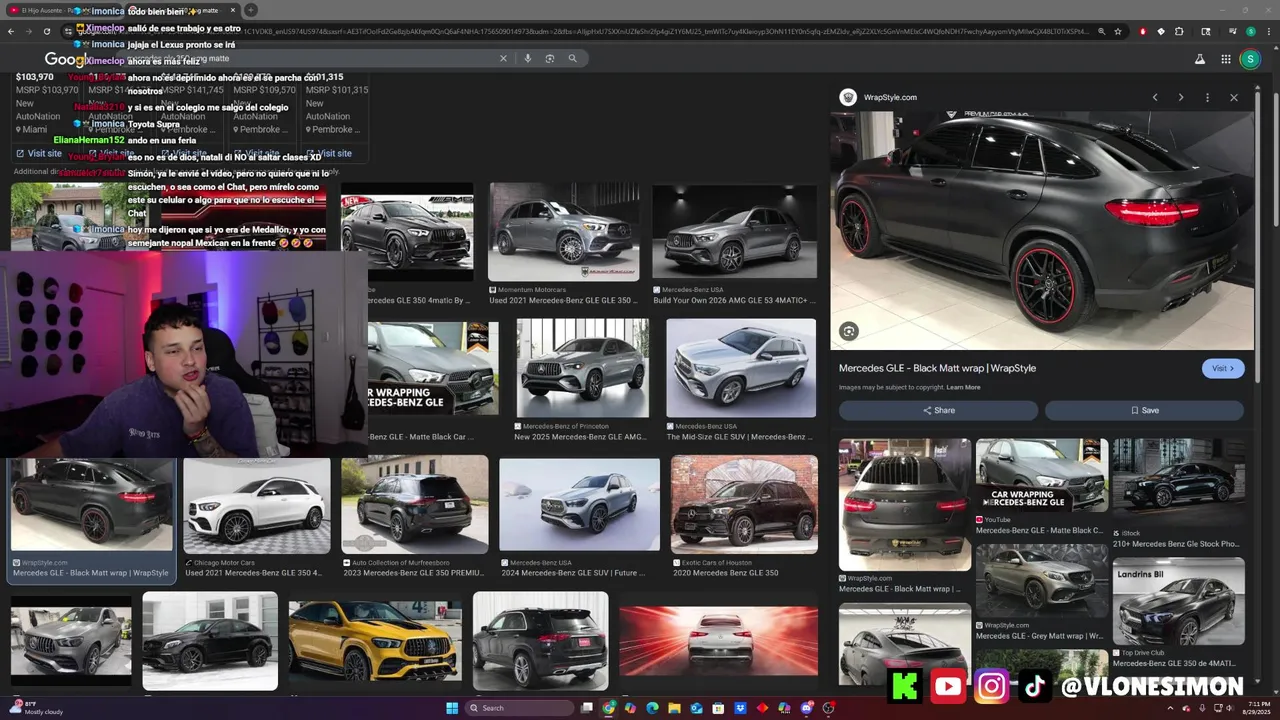Close the image preview panel
This screenshot has height=720, width=1280.
tap(1234, 97)
